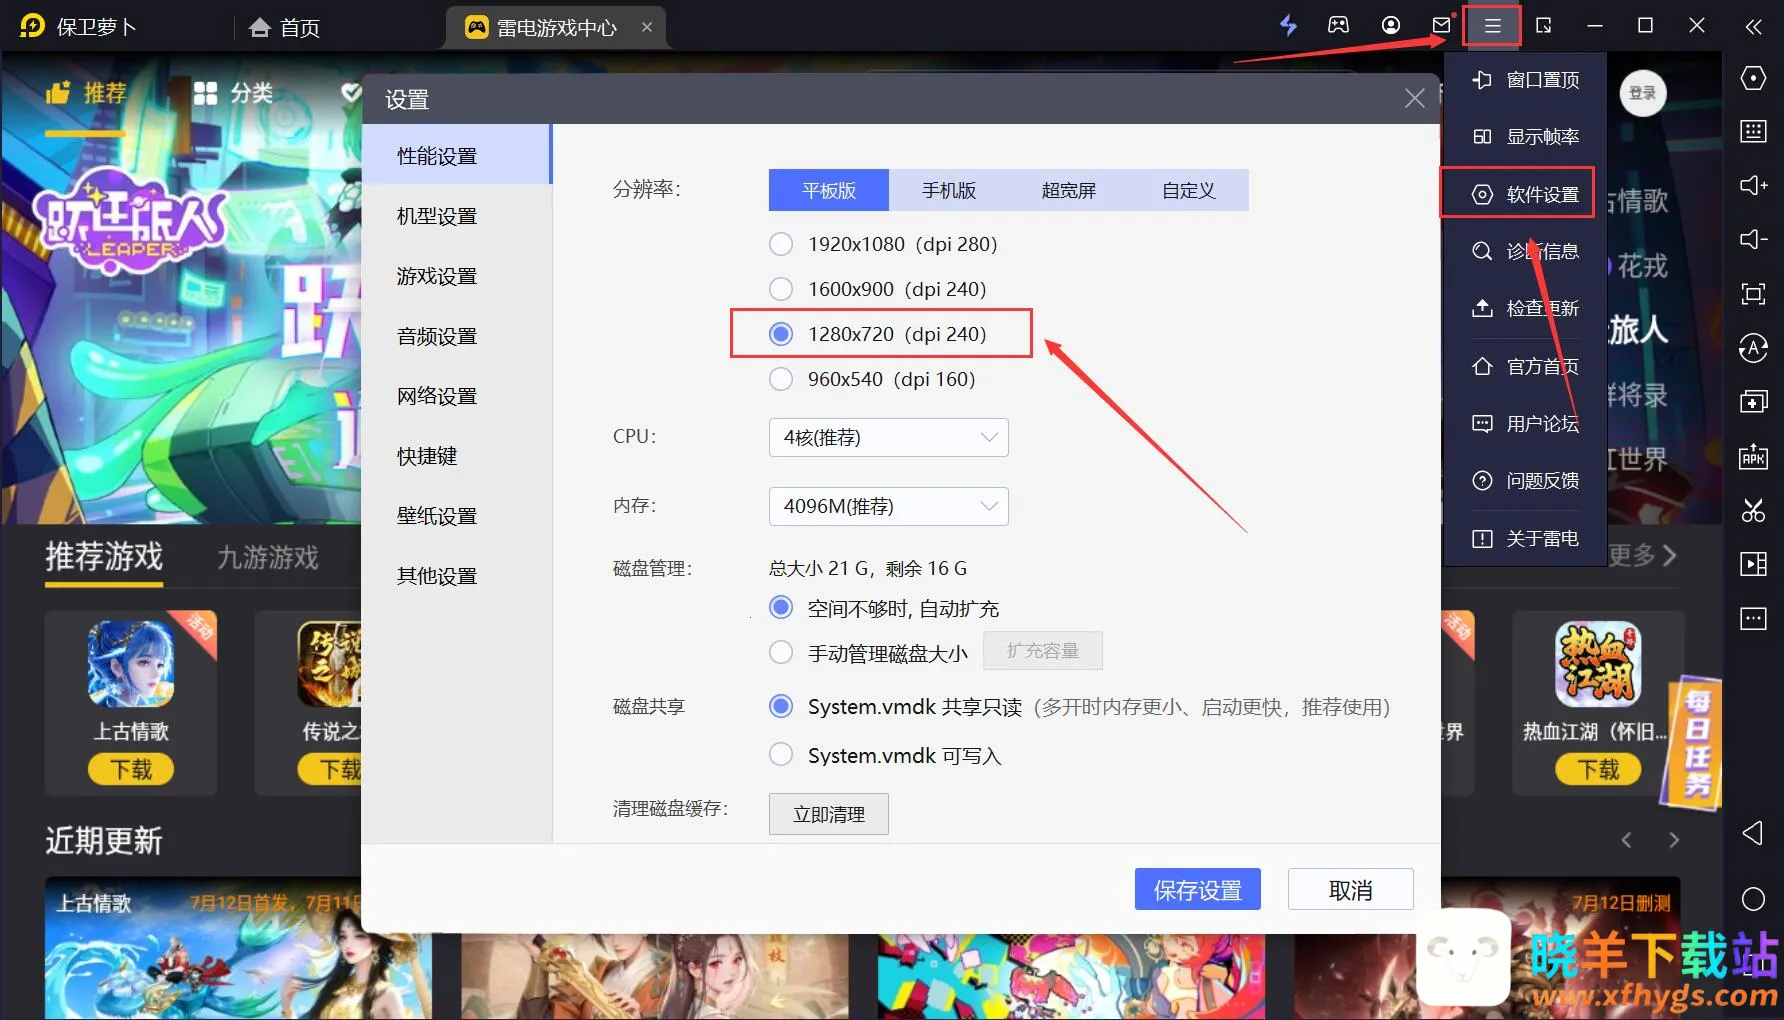Screen dimensions: 1784x1020
Task: Click the hamburger menu icon in title bar
Action: click(x=1492, y=26)
